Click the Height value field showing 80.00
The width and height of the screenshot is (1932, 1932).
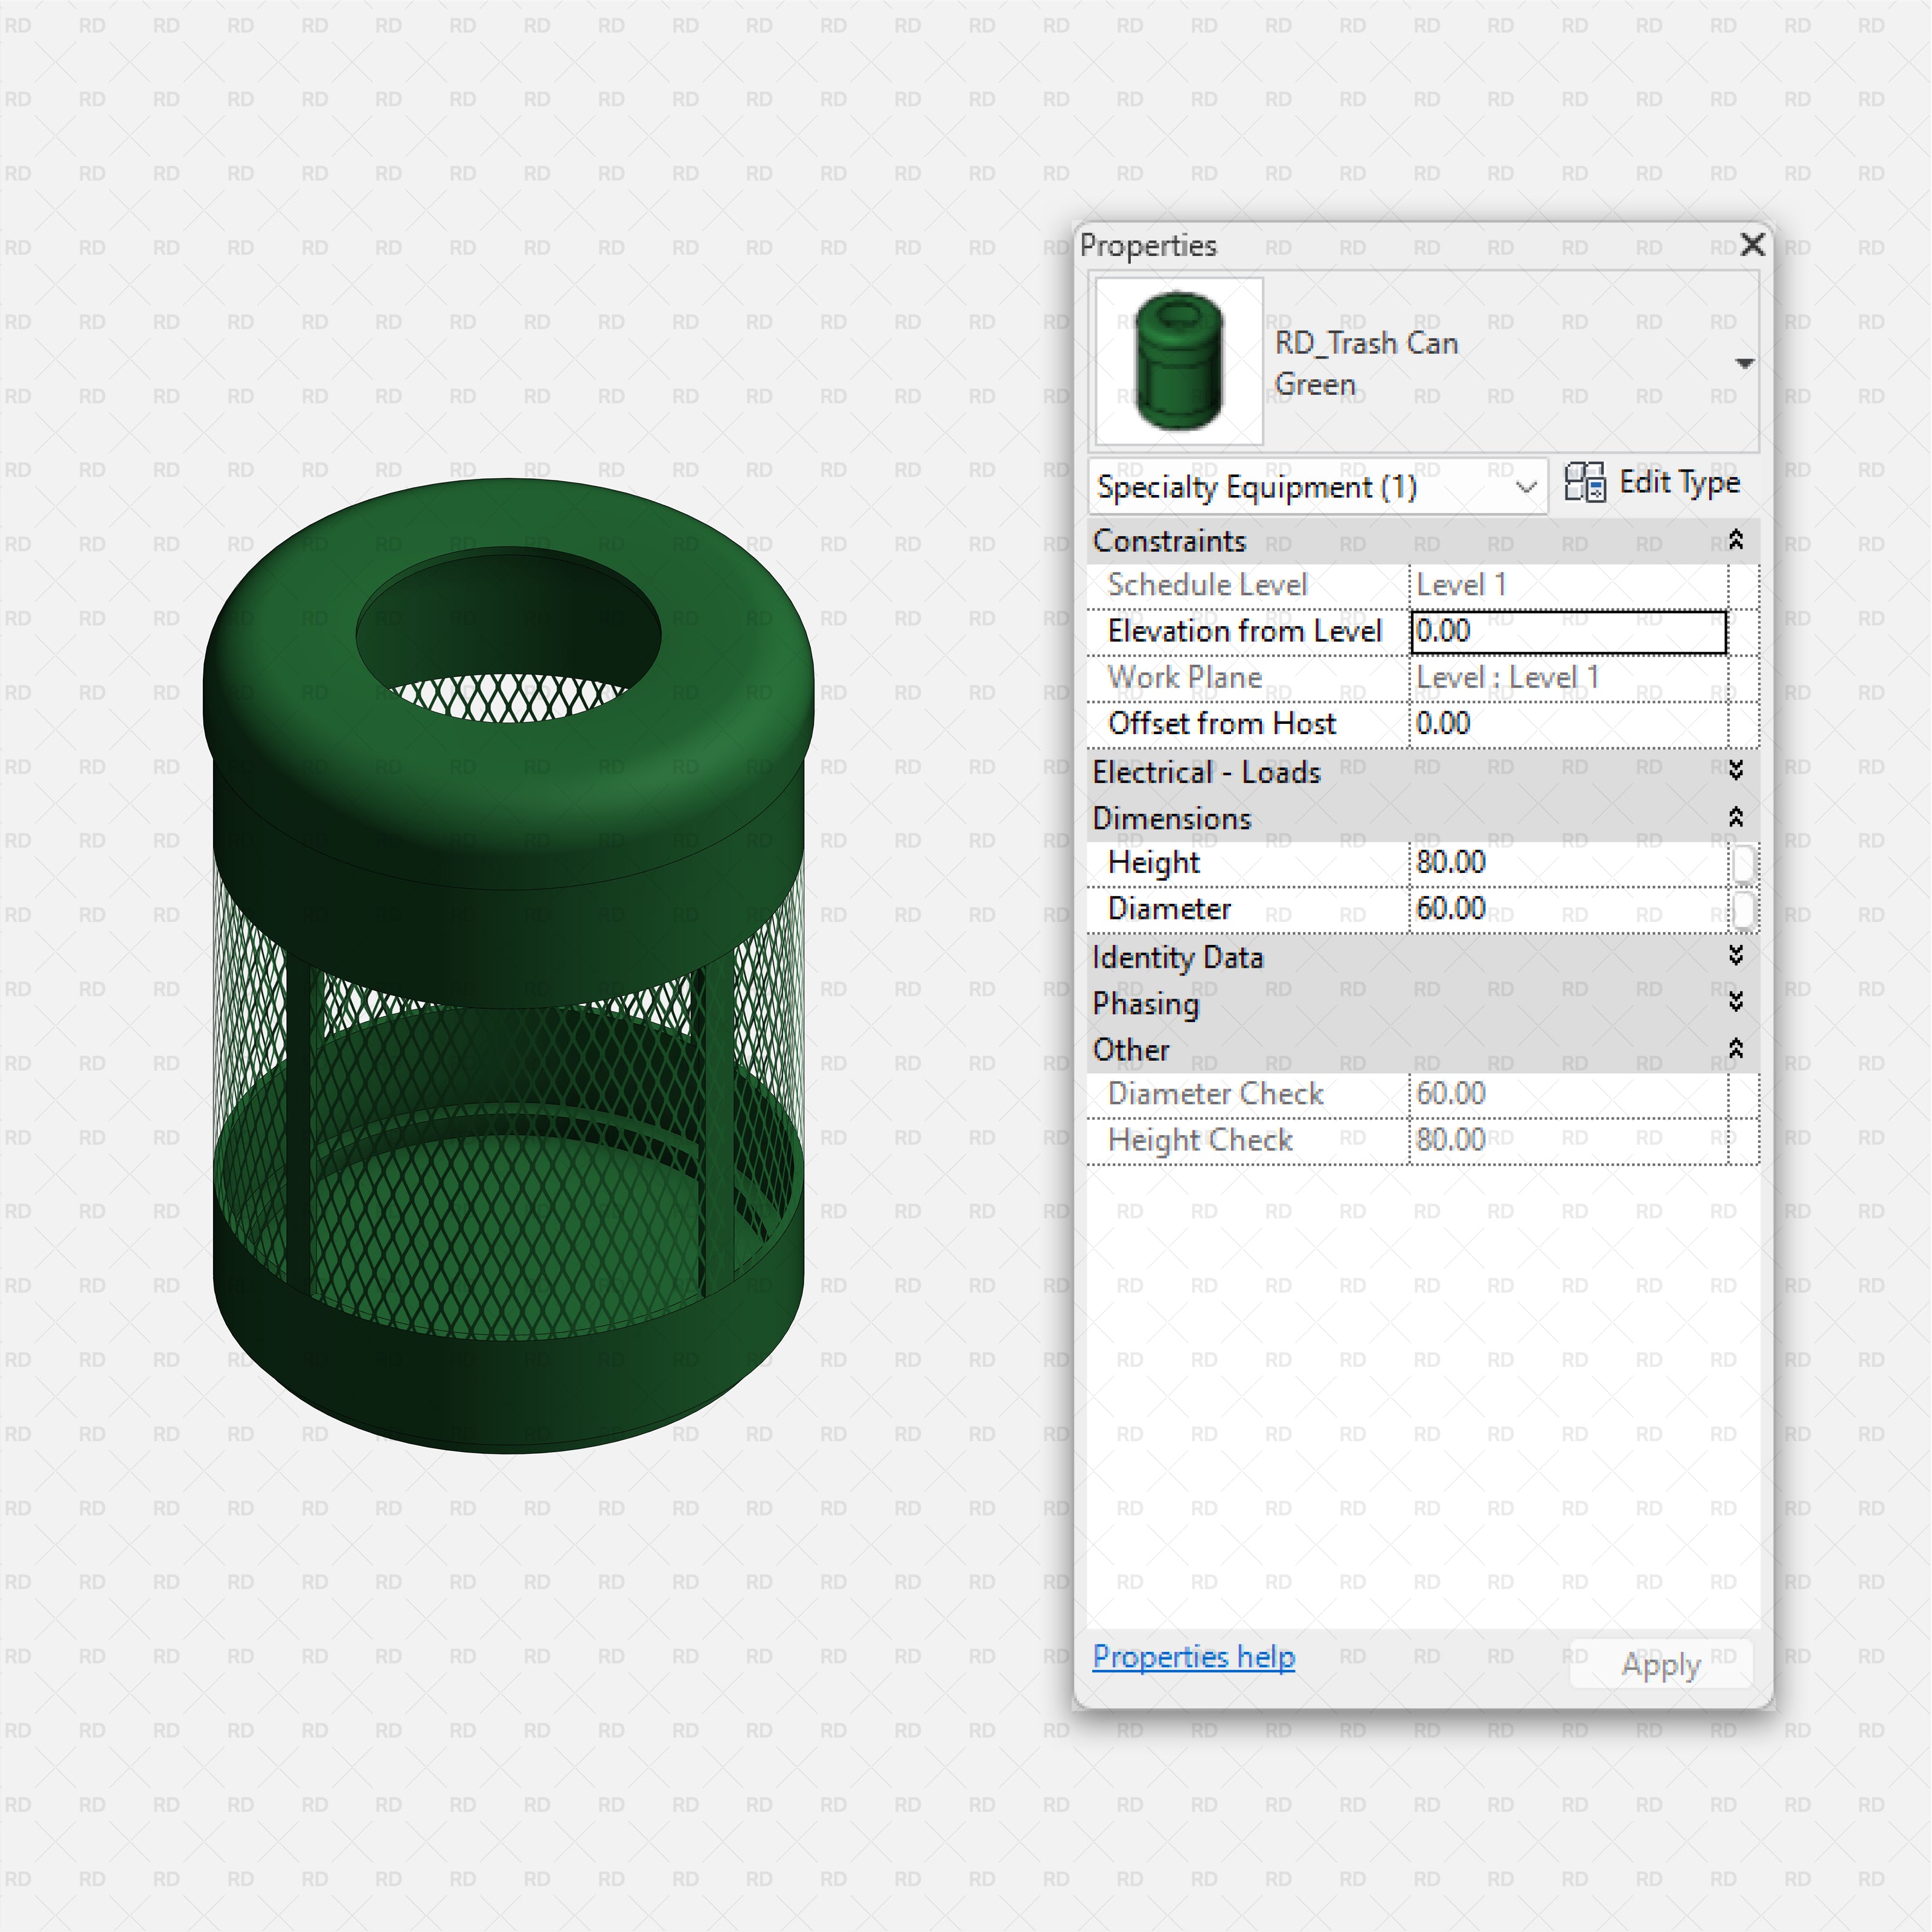[1568, 863]
